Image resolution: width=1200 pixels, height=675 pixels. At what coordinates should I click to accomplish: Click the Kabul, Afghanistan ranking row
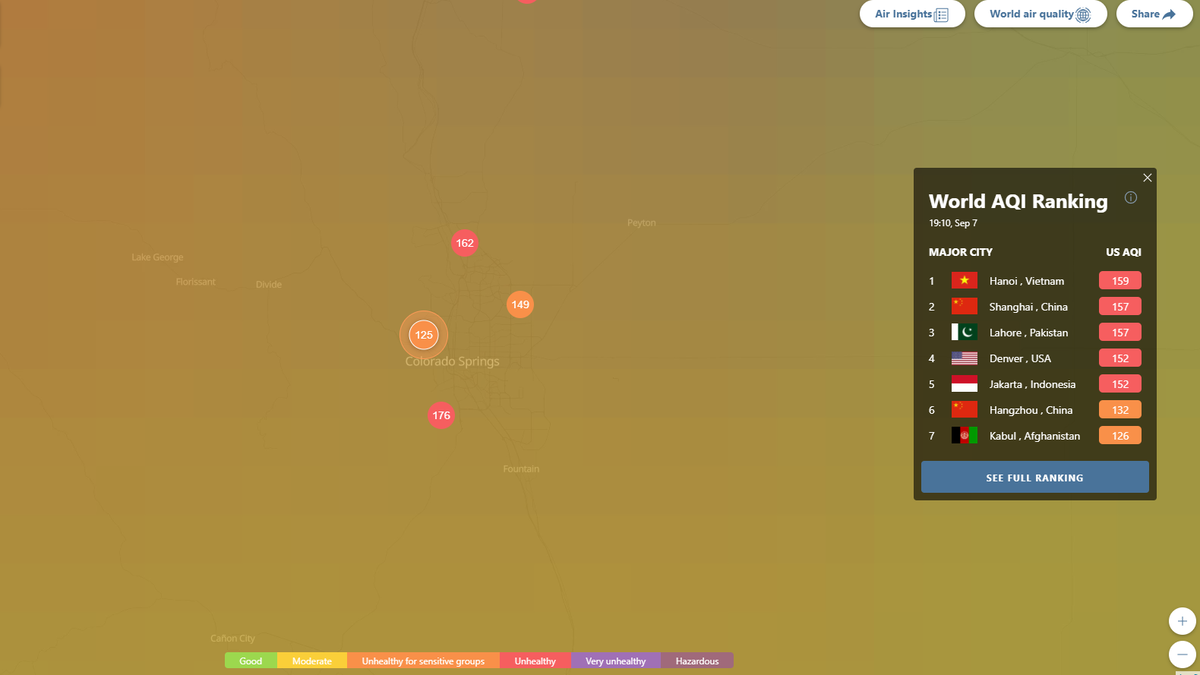tap(1034, 436)
